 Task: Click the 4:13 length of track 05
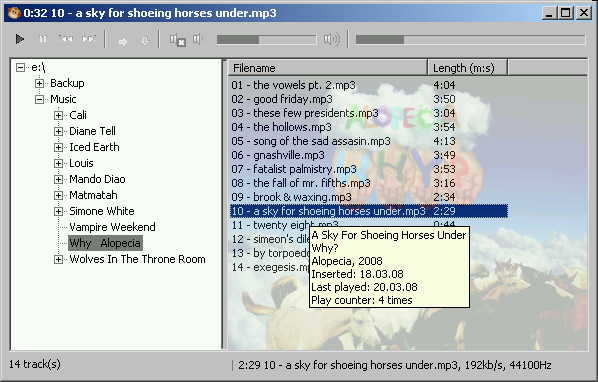(x=444, y=141)
